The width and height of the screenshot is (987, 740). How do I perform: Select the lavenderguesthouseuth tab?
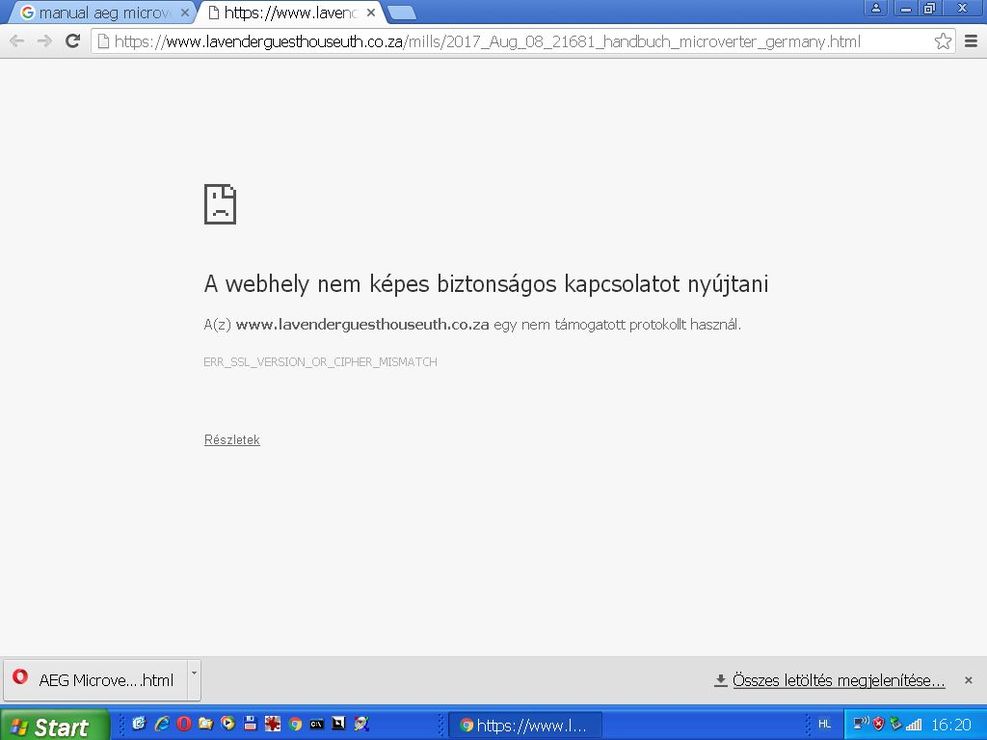285,13
